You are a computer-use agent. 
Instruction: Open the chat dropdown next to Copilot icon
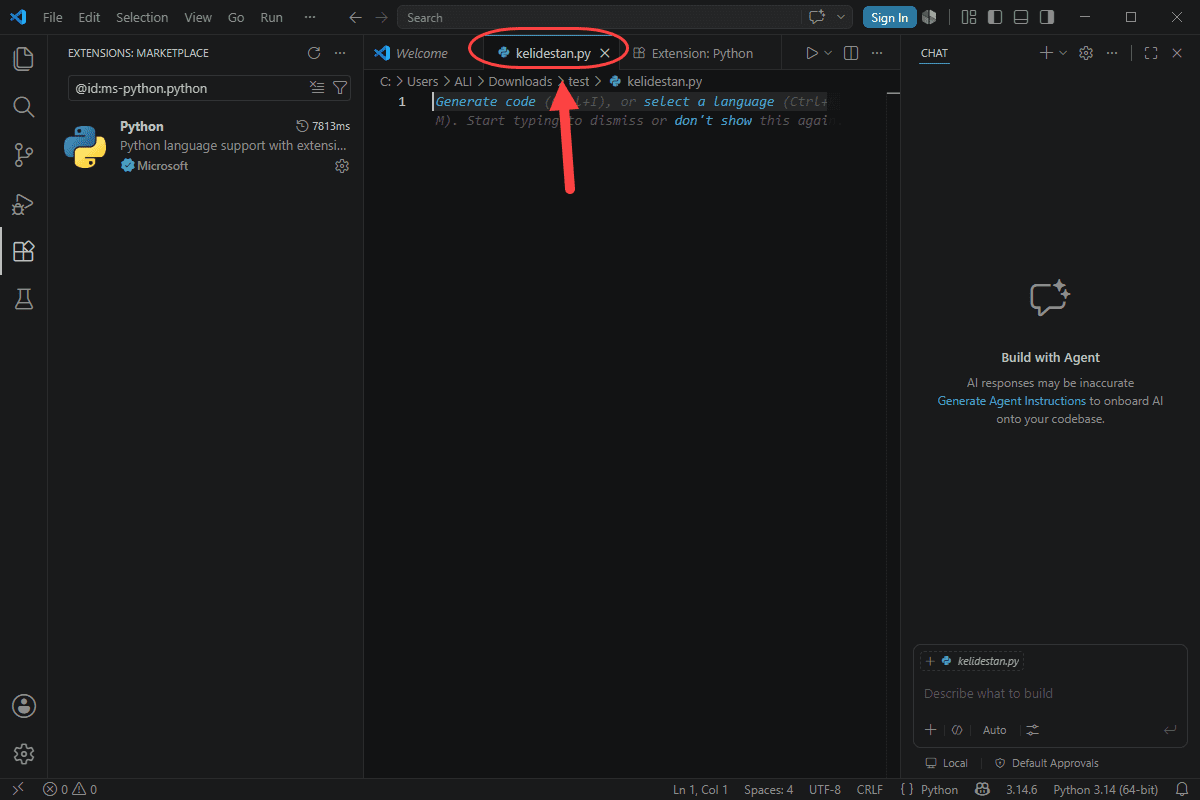click(841, 17)
